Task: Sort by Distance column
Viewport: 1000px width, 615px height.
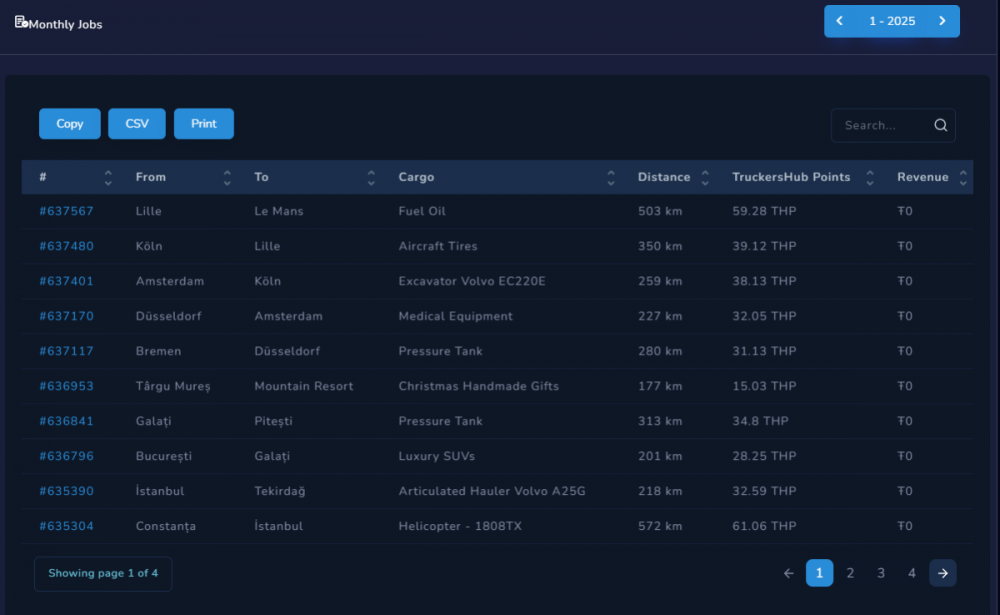Action: click(705, 178)
